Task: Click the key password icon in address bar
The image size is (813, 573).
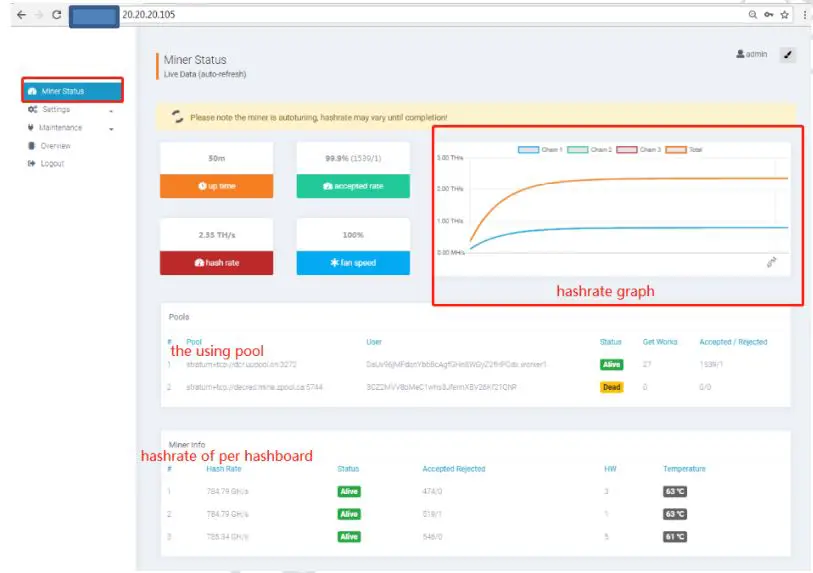Action: (x=768, y=15)
